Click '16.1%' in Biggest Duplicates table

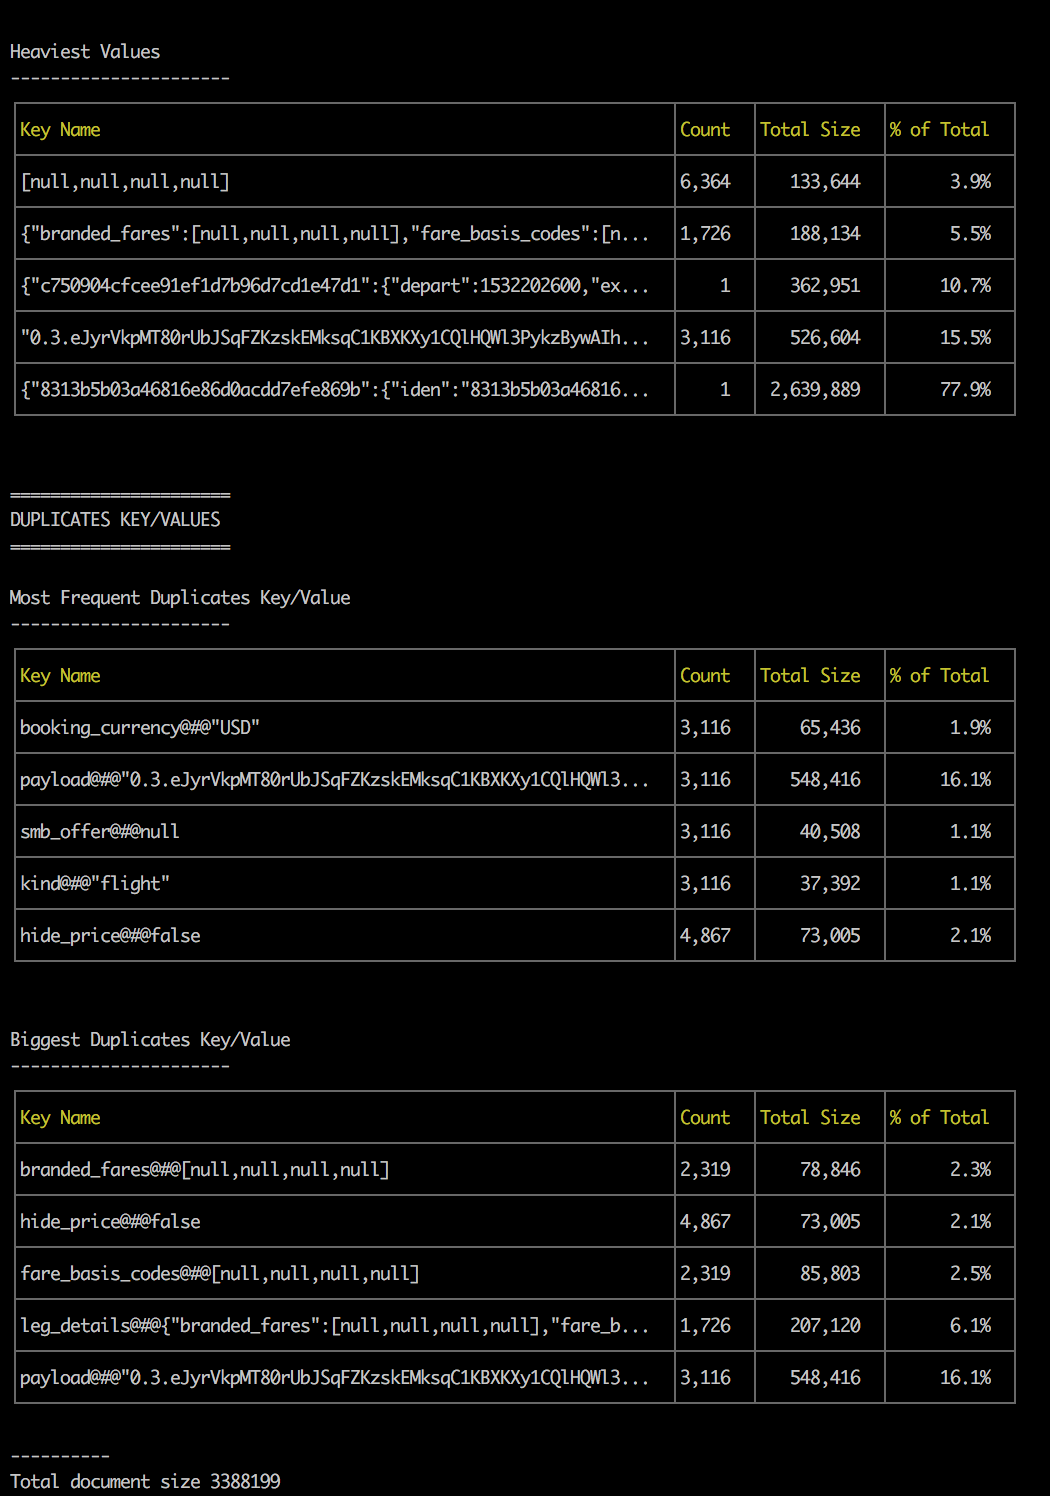(965, 1378)
